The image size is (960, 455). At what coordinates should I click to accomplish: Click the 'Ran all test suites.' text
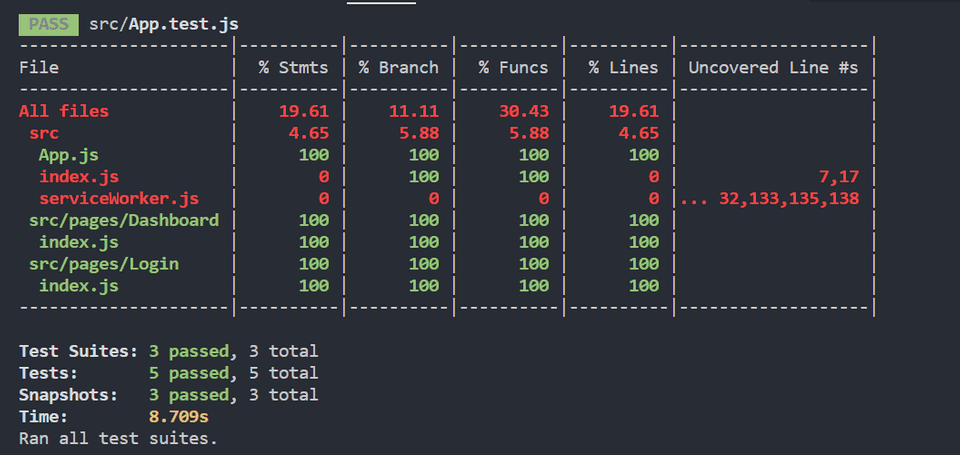(118, 438)
